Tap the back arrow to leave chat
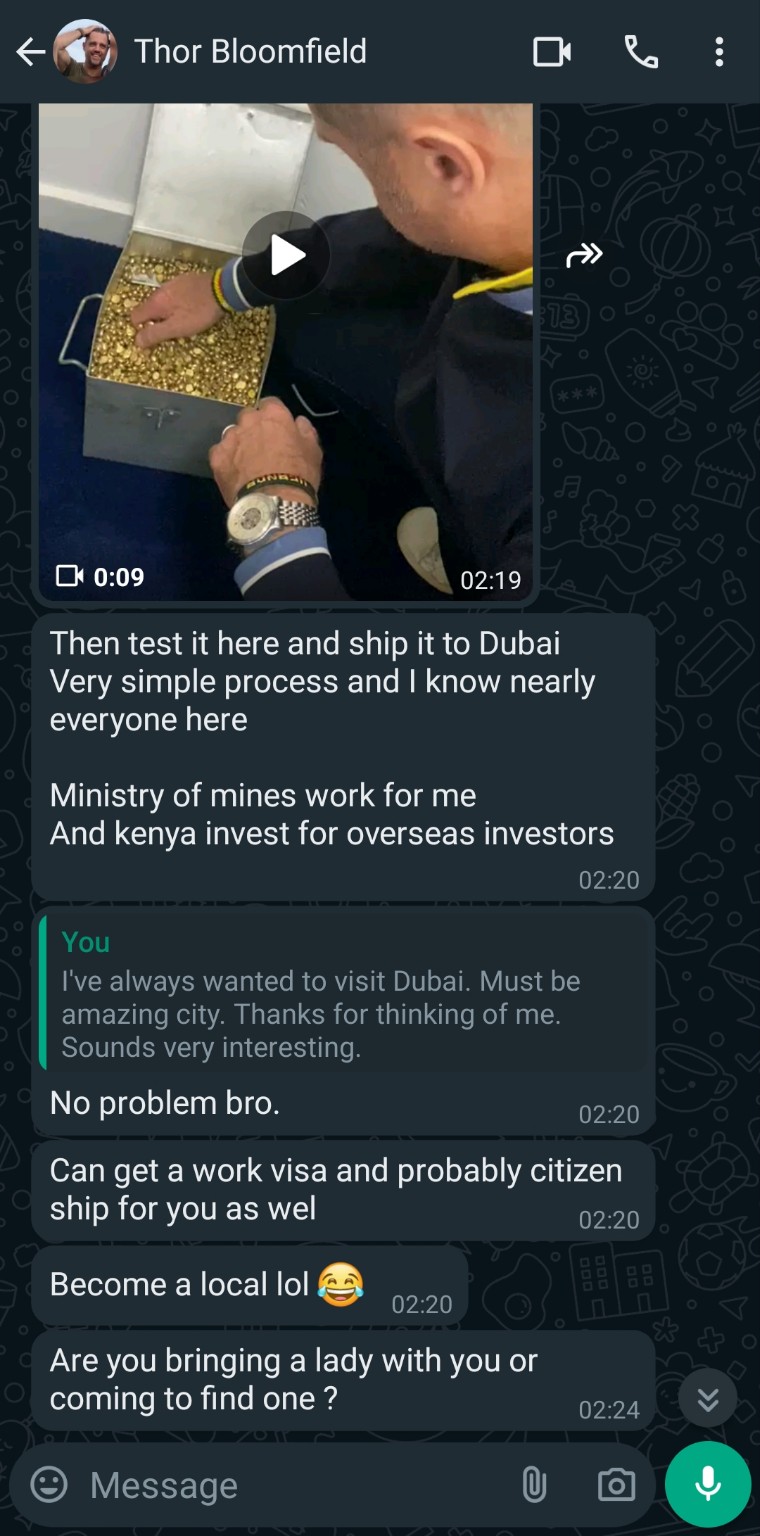 [x=31, y=52]
